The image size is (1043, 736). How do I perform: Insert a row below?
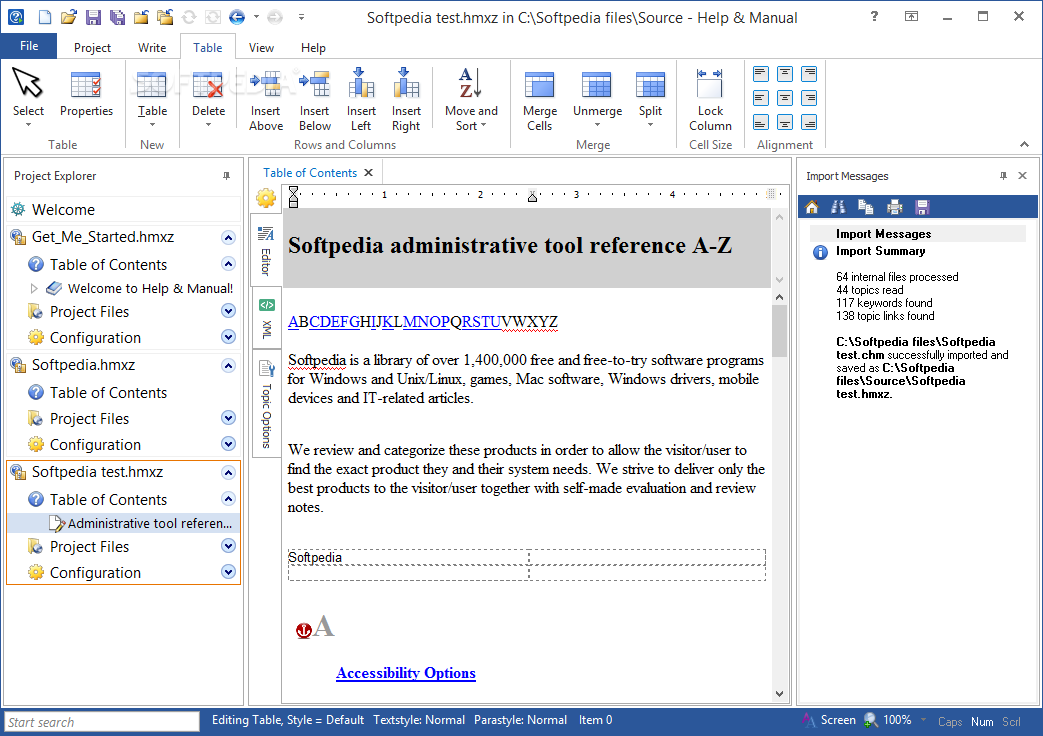(315, 100)
